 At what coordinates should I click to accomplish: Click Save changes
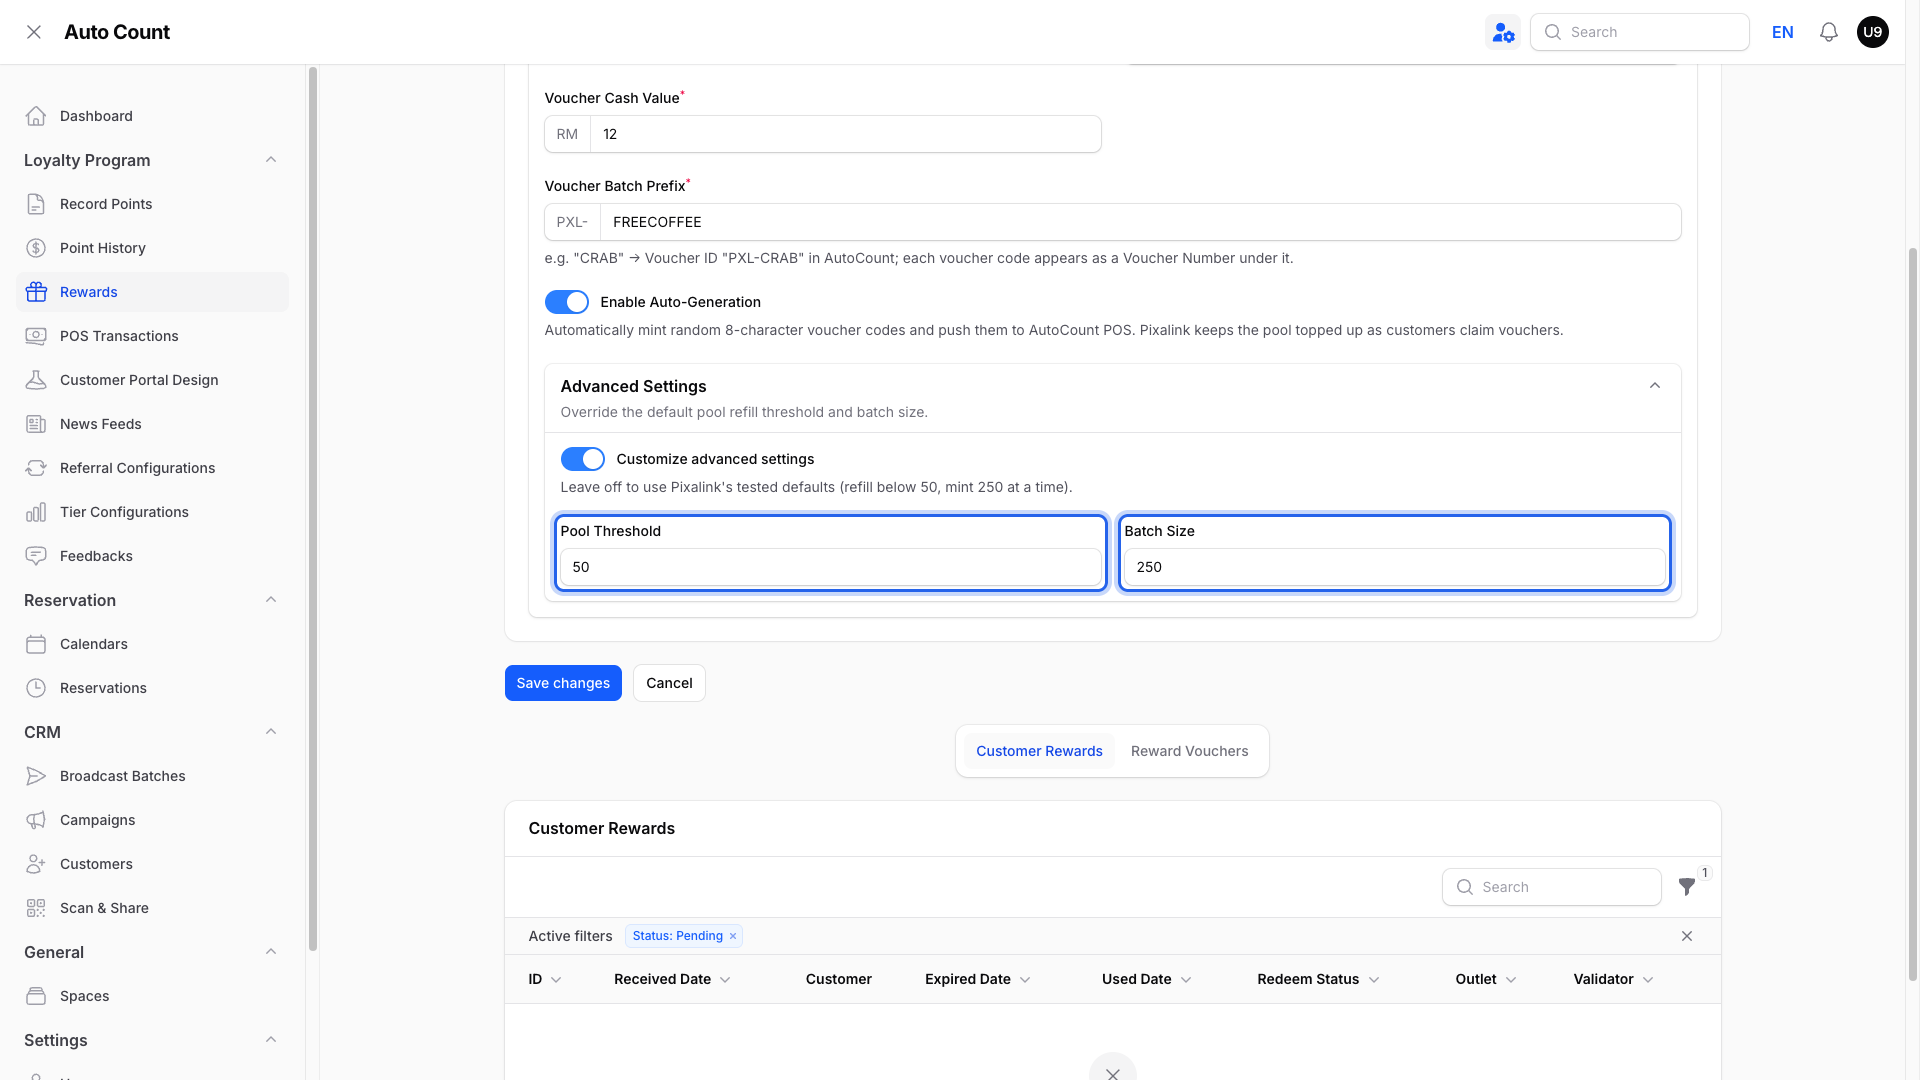tap(563, 683)
